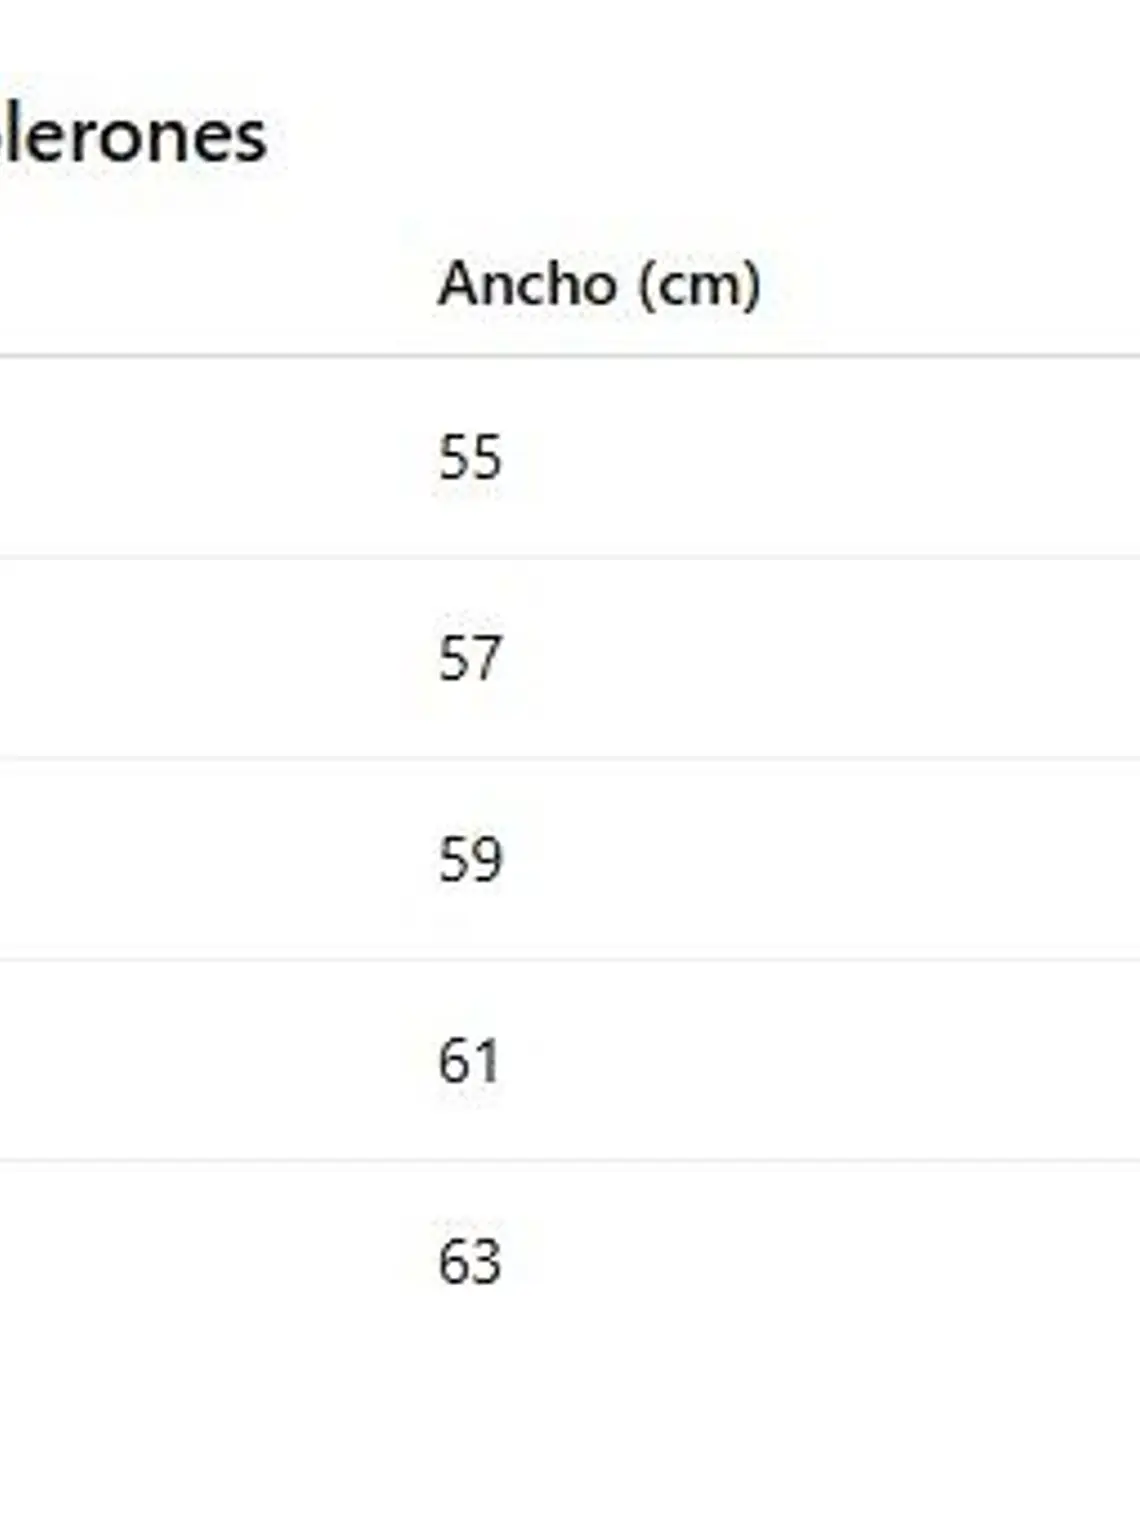This screenshot has width=1140, height=1520.
Task: Click the number 61 in the table
Action: (468, 1061)
